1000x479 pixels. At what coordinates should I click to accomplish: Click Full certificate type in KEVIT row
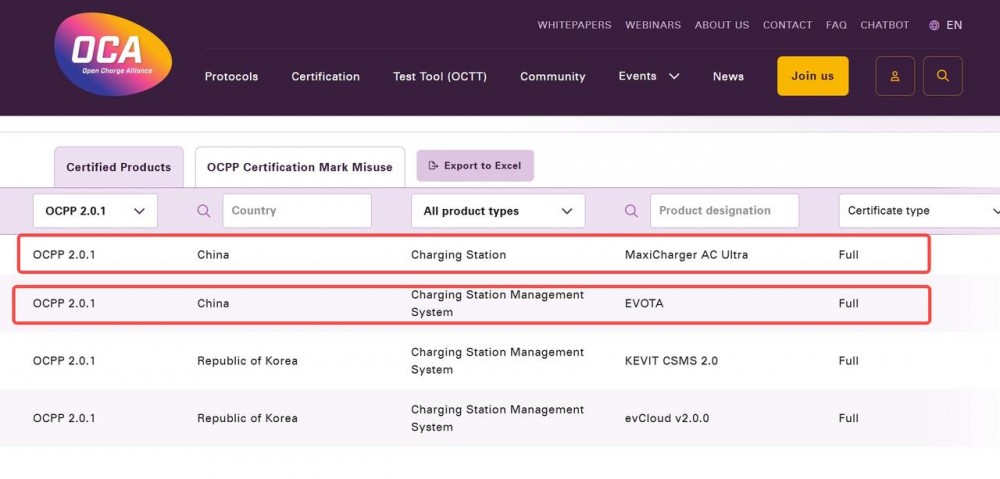pyautogui.click(x=849, y=361)
